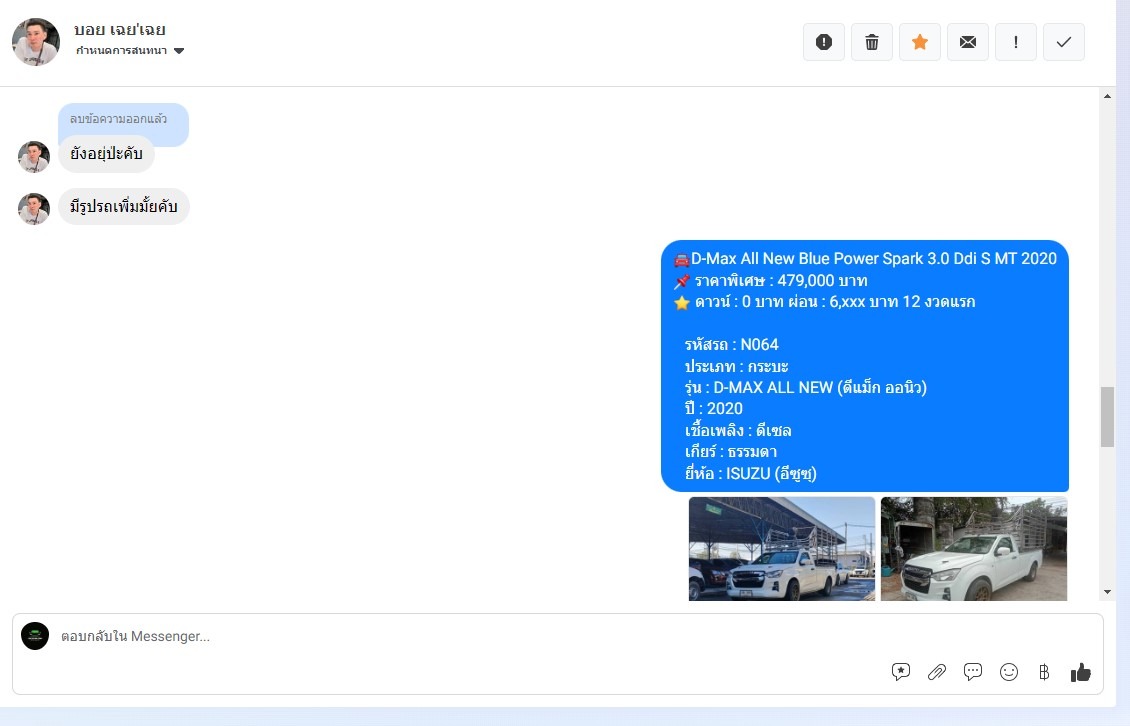Click the page avatar in reply box

pos(35,636)
